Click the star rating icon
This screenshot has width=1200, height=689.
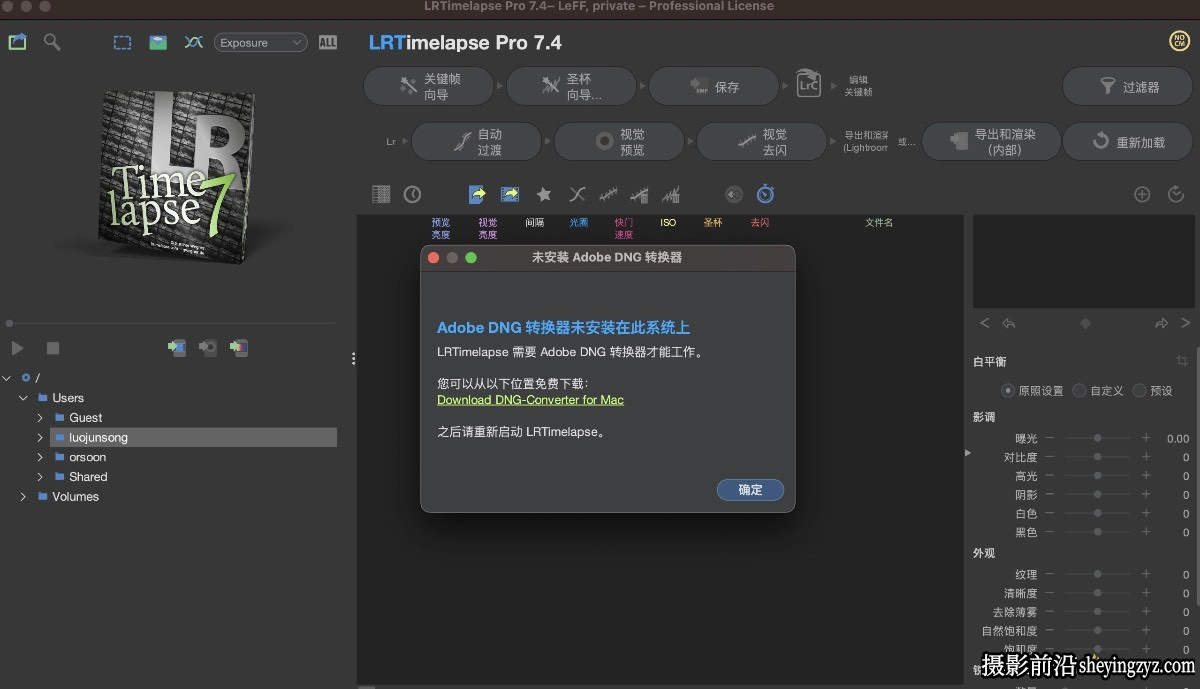coord(544,194)
